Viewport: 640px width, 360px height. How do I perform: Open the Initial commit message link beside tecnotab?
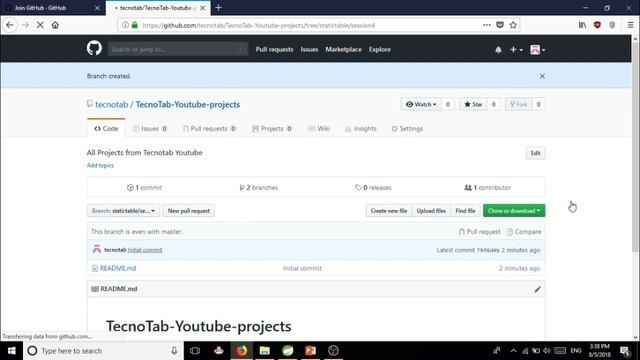[145, 250]
